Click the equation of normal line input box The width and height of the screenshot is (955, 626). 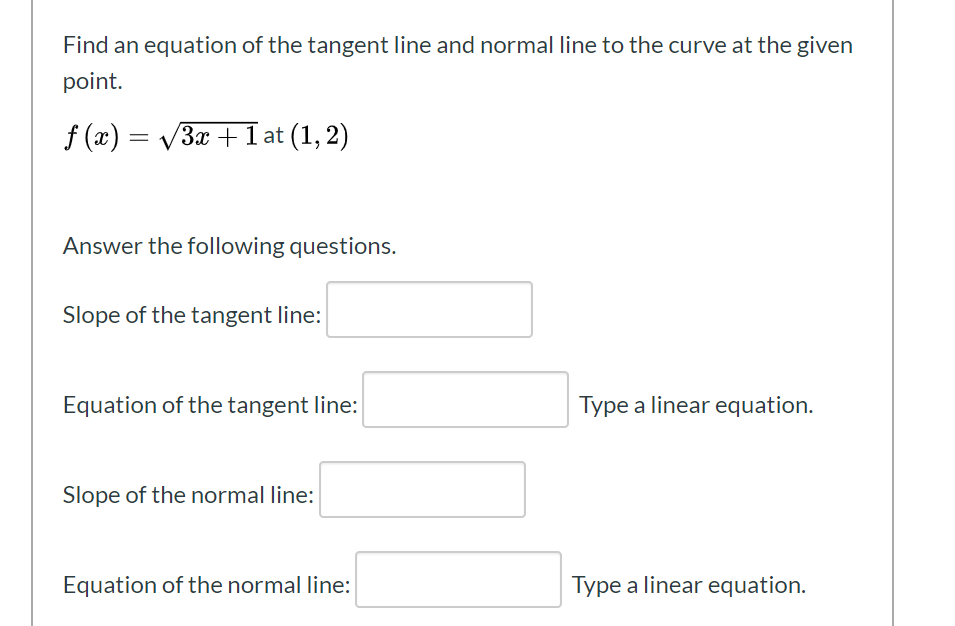pyautogui.click(x=458, y=579)
